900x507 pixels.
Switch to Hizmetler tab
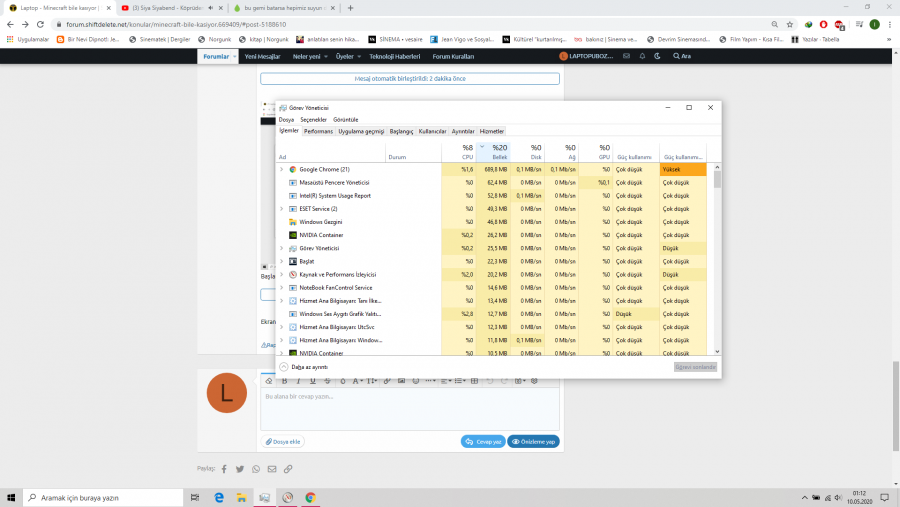[492, 131]
